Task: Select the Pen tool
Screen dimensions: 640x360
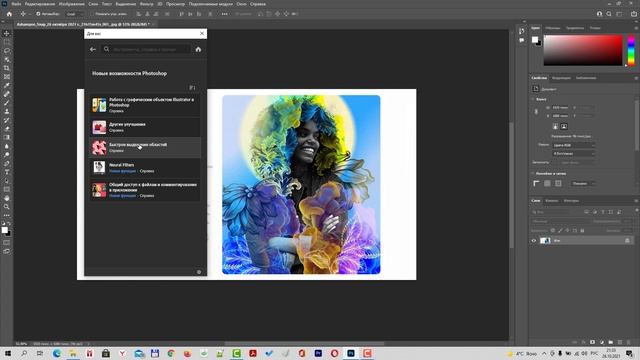Action: [x=7, y=163]
